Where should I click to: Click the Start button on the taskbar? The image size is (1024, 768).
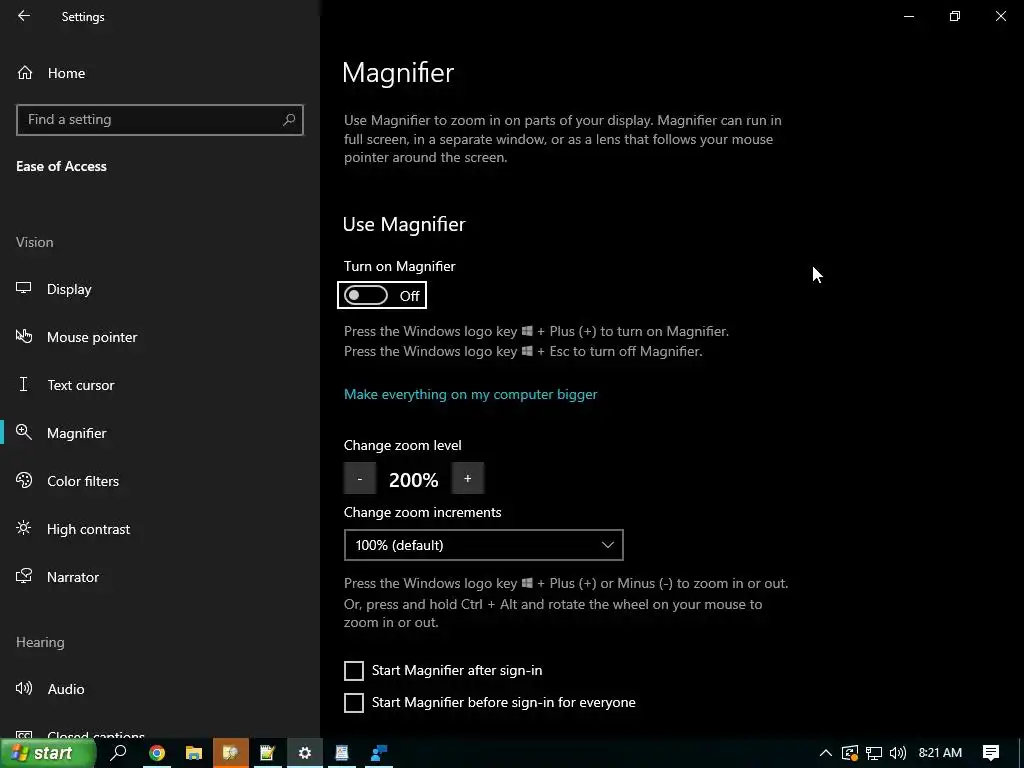(48, 753)
